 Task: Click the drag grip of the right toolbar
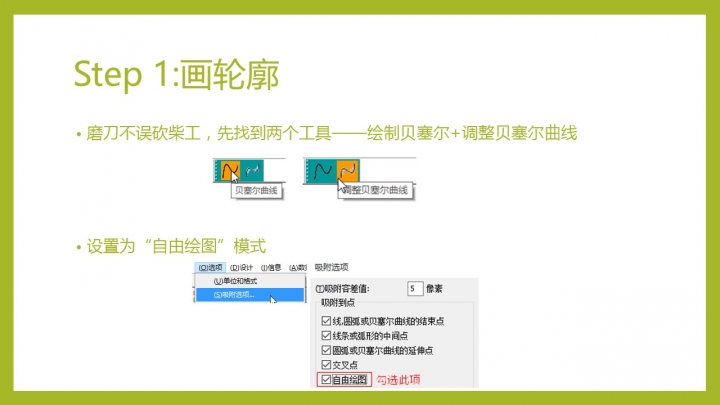(306, 171)
